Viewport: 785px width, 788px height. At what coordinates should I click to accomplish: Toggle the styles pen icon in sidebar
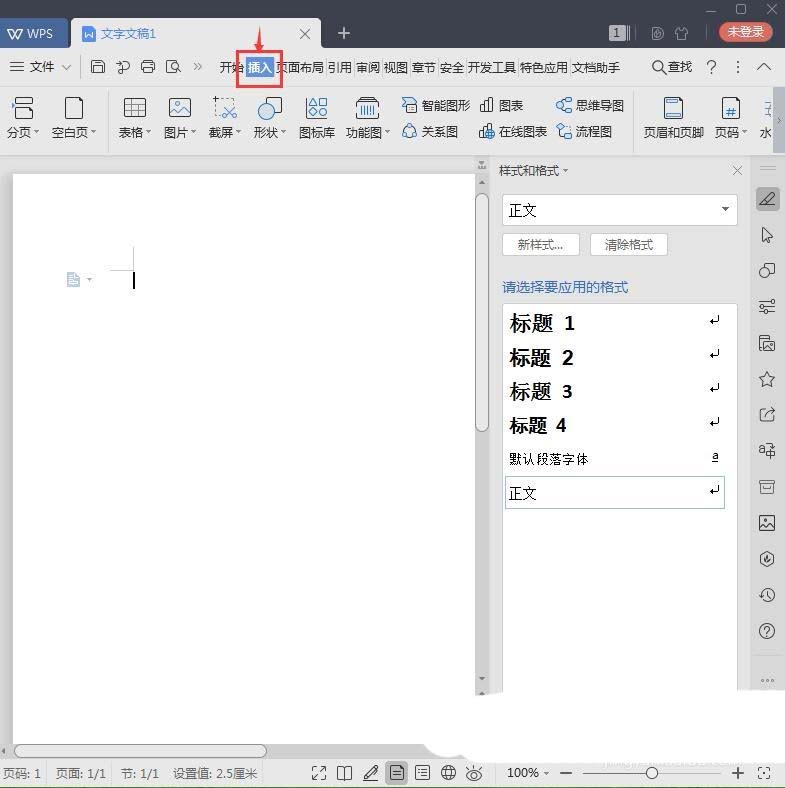coord(767,199)
